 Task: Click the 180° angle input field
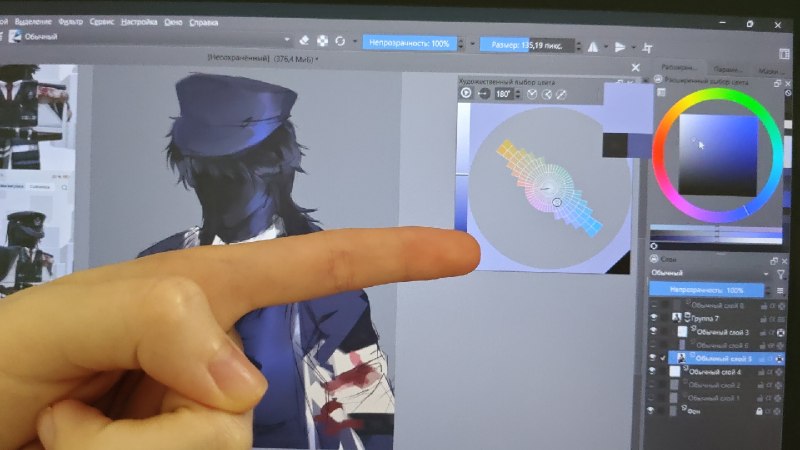coord(503,94)
